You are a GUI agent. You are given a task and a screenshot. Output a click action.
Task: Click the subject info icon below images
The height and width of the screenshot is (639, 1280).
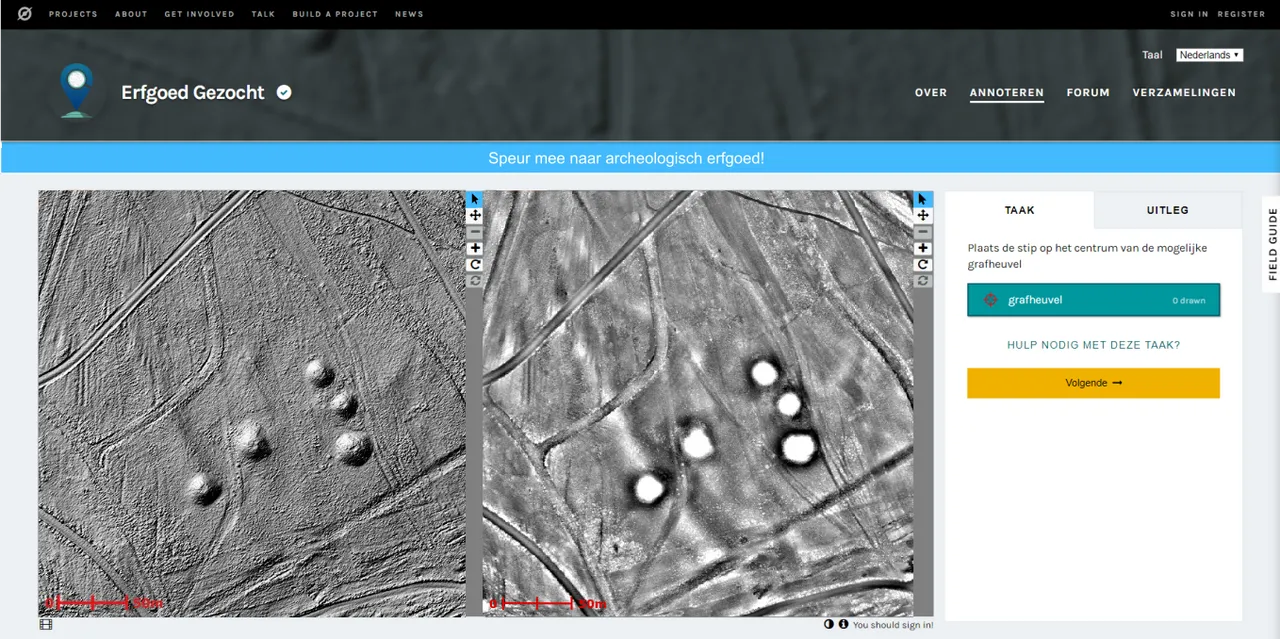pos(843,625)
